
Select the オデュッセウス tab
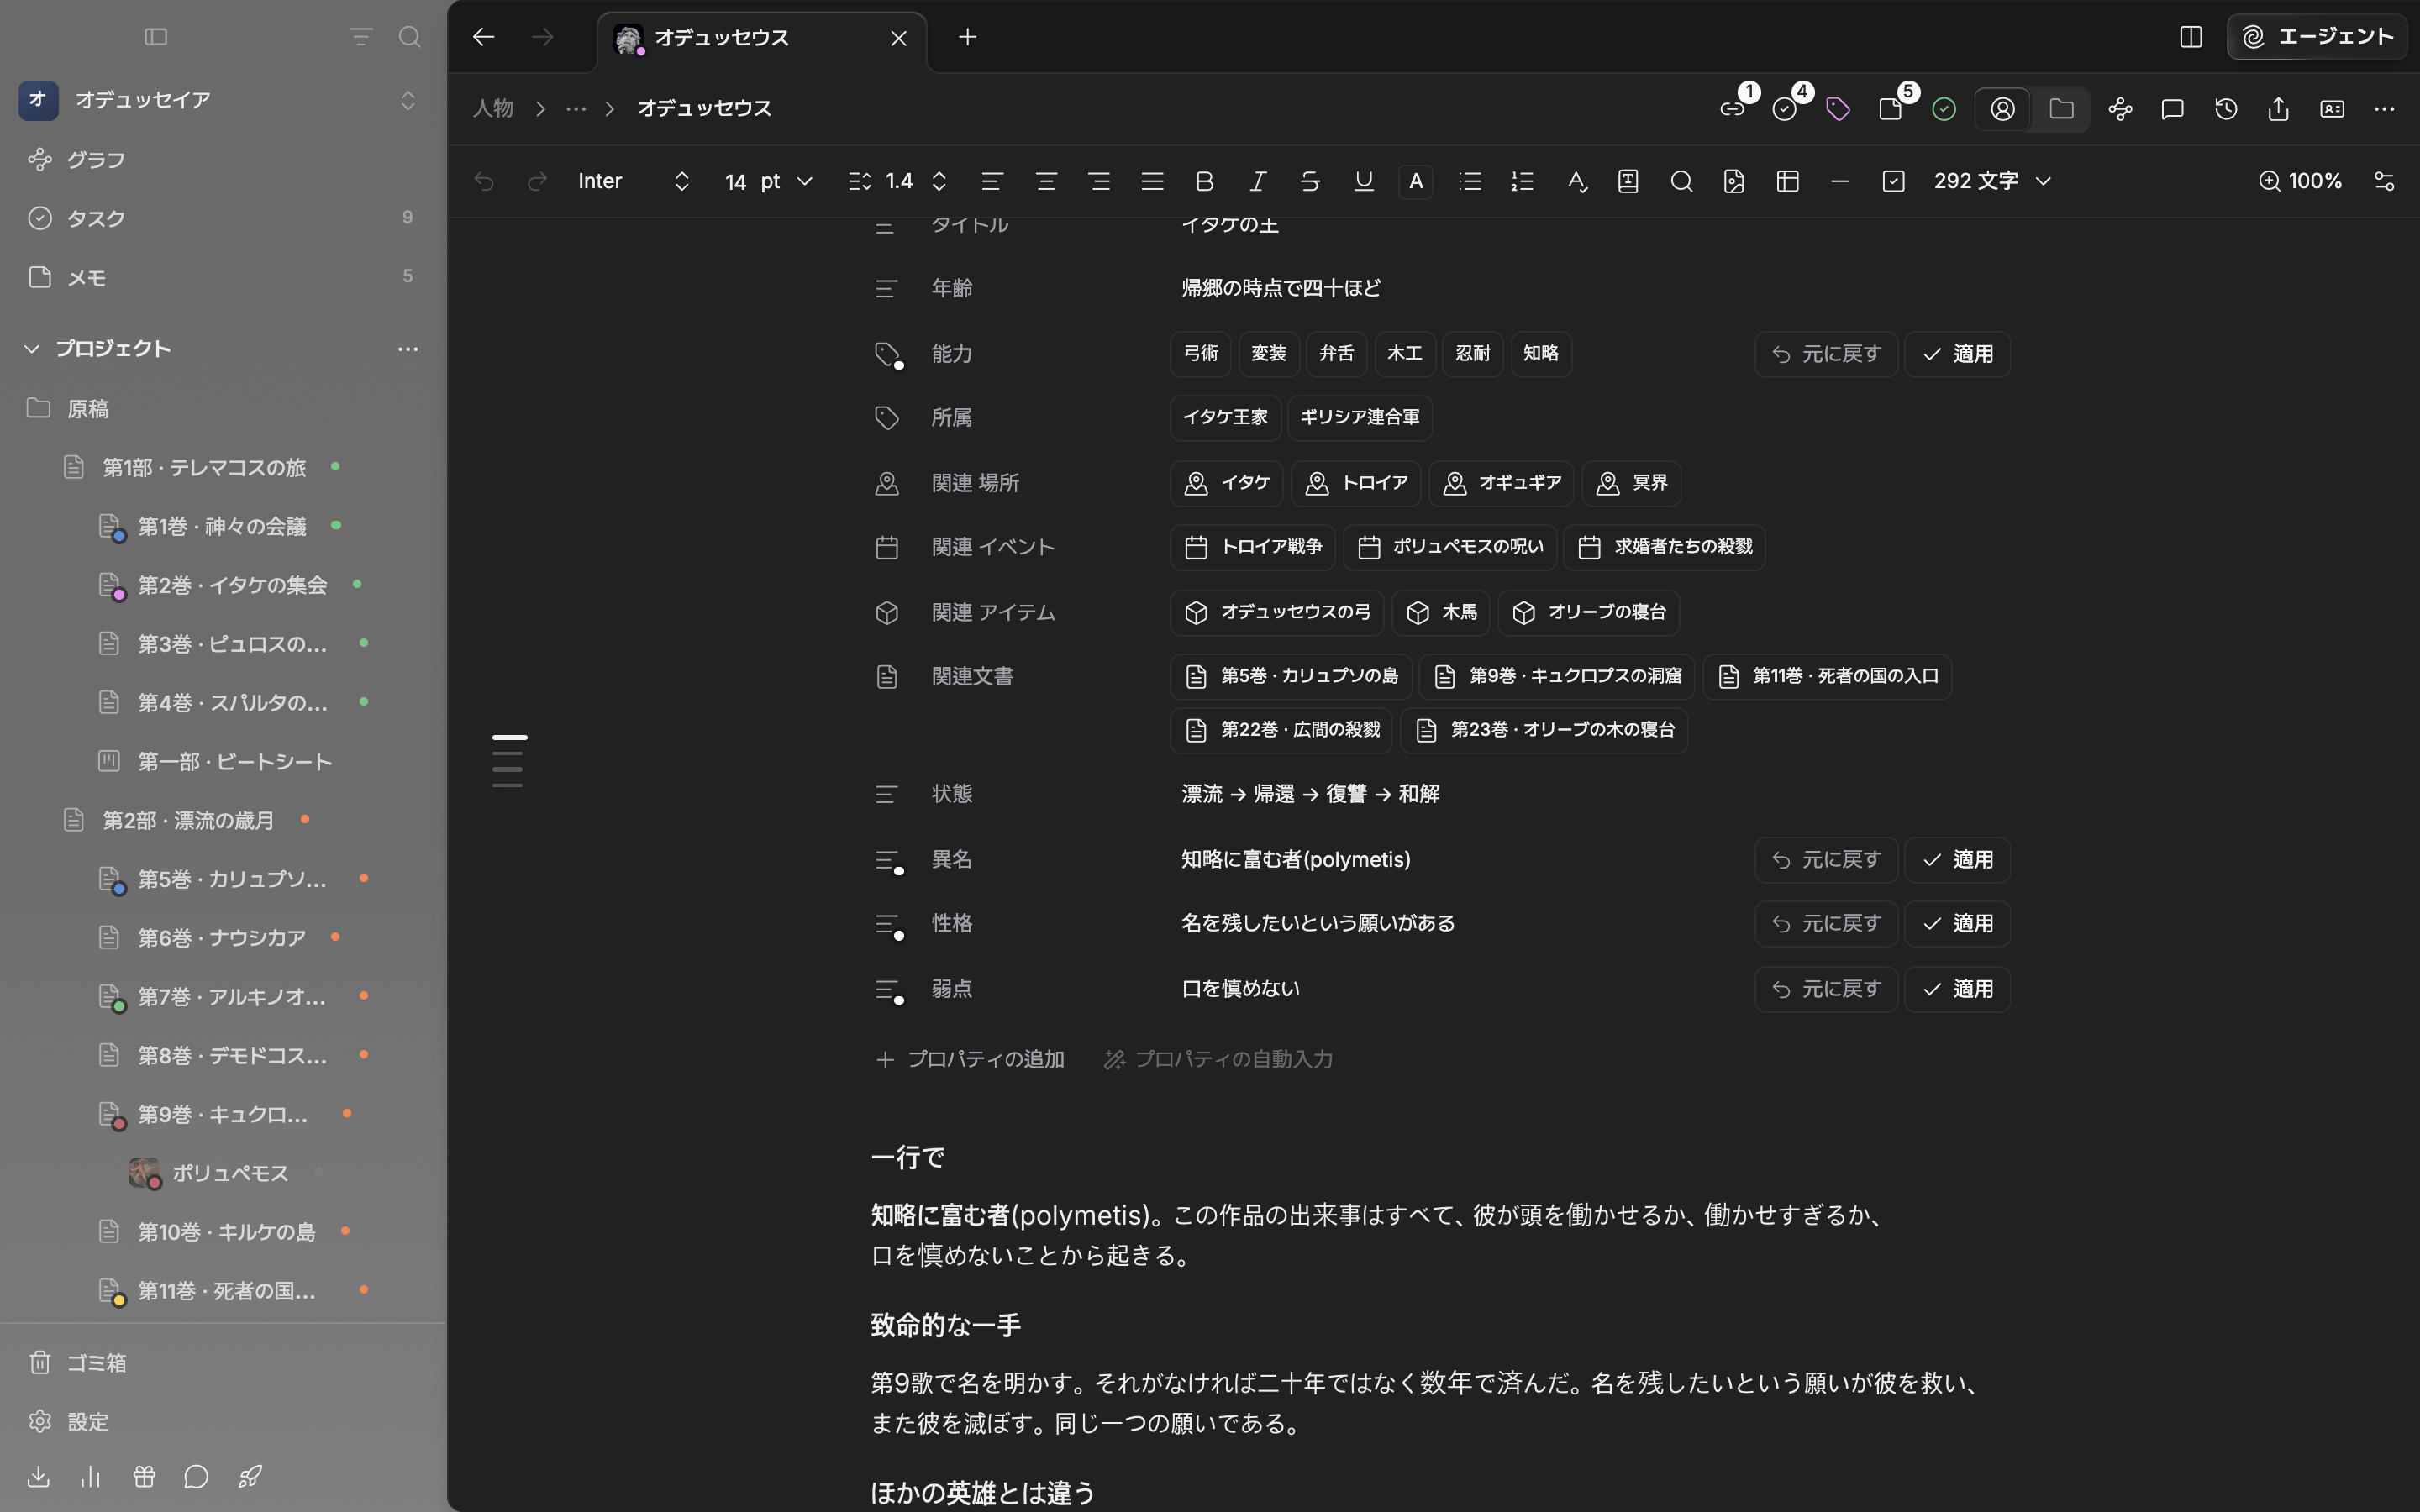click(762, 38)
